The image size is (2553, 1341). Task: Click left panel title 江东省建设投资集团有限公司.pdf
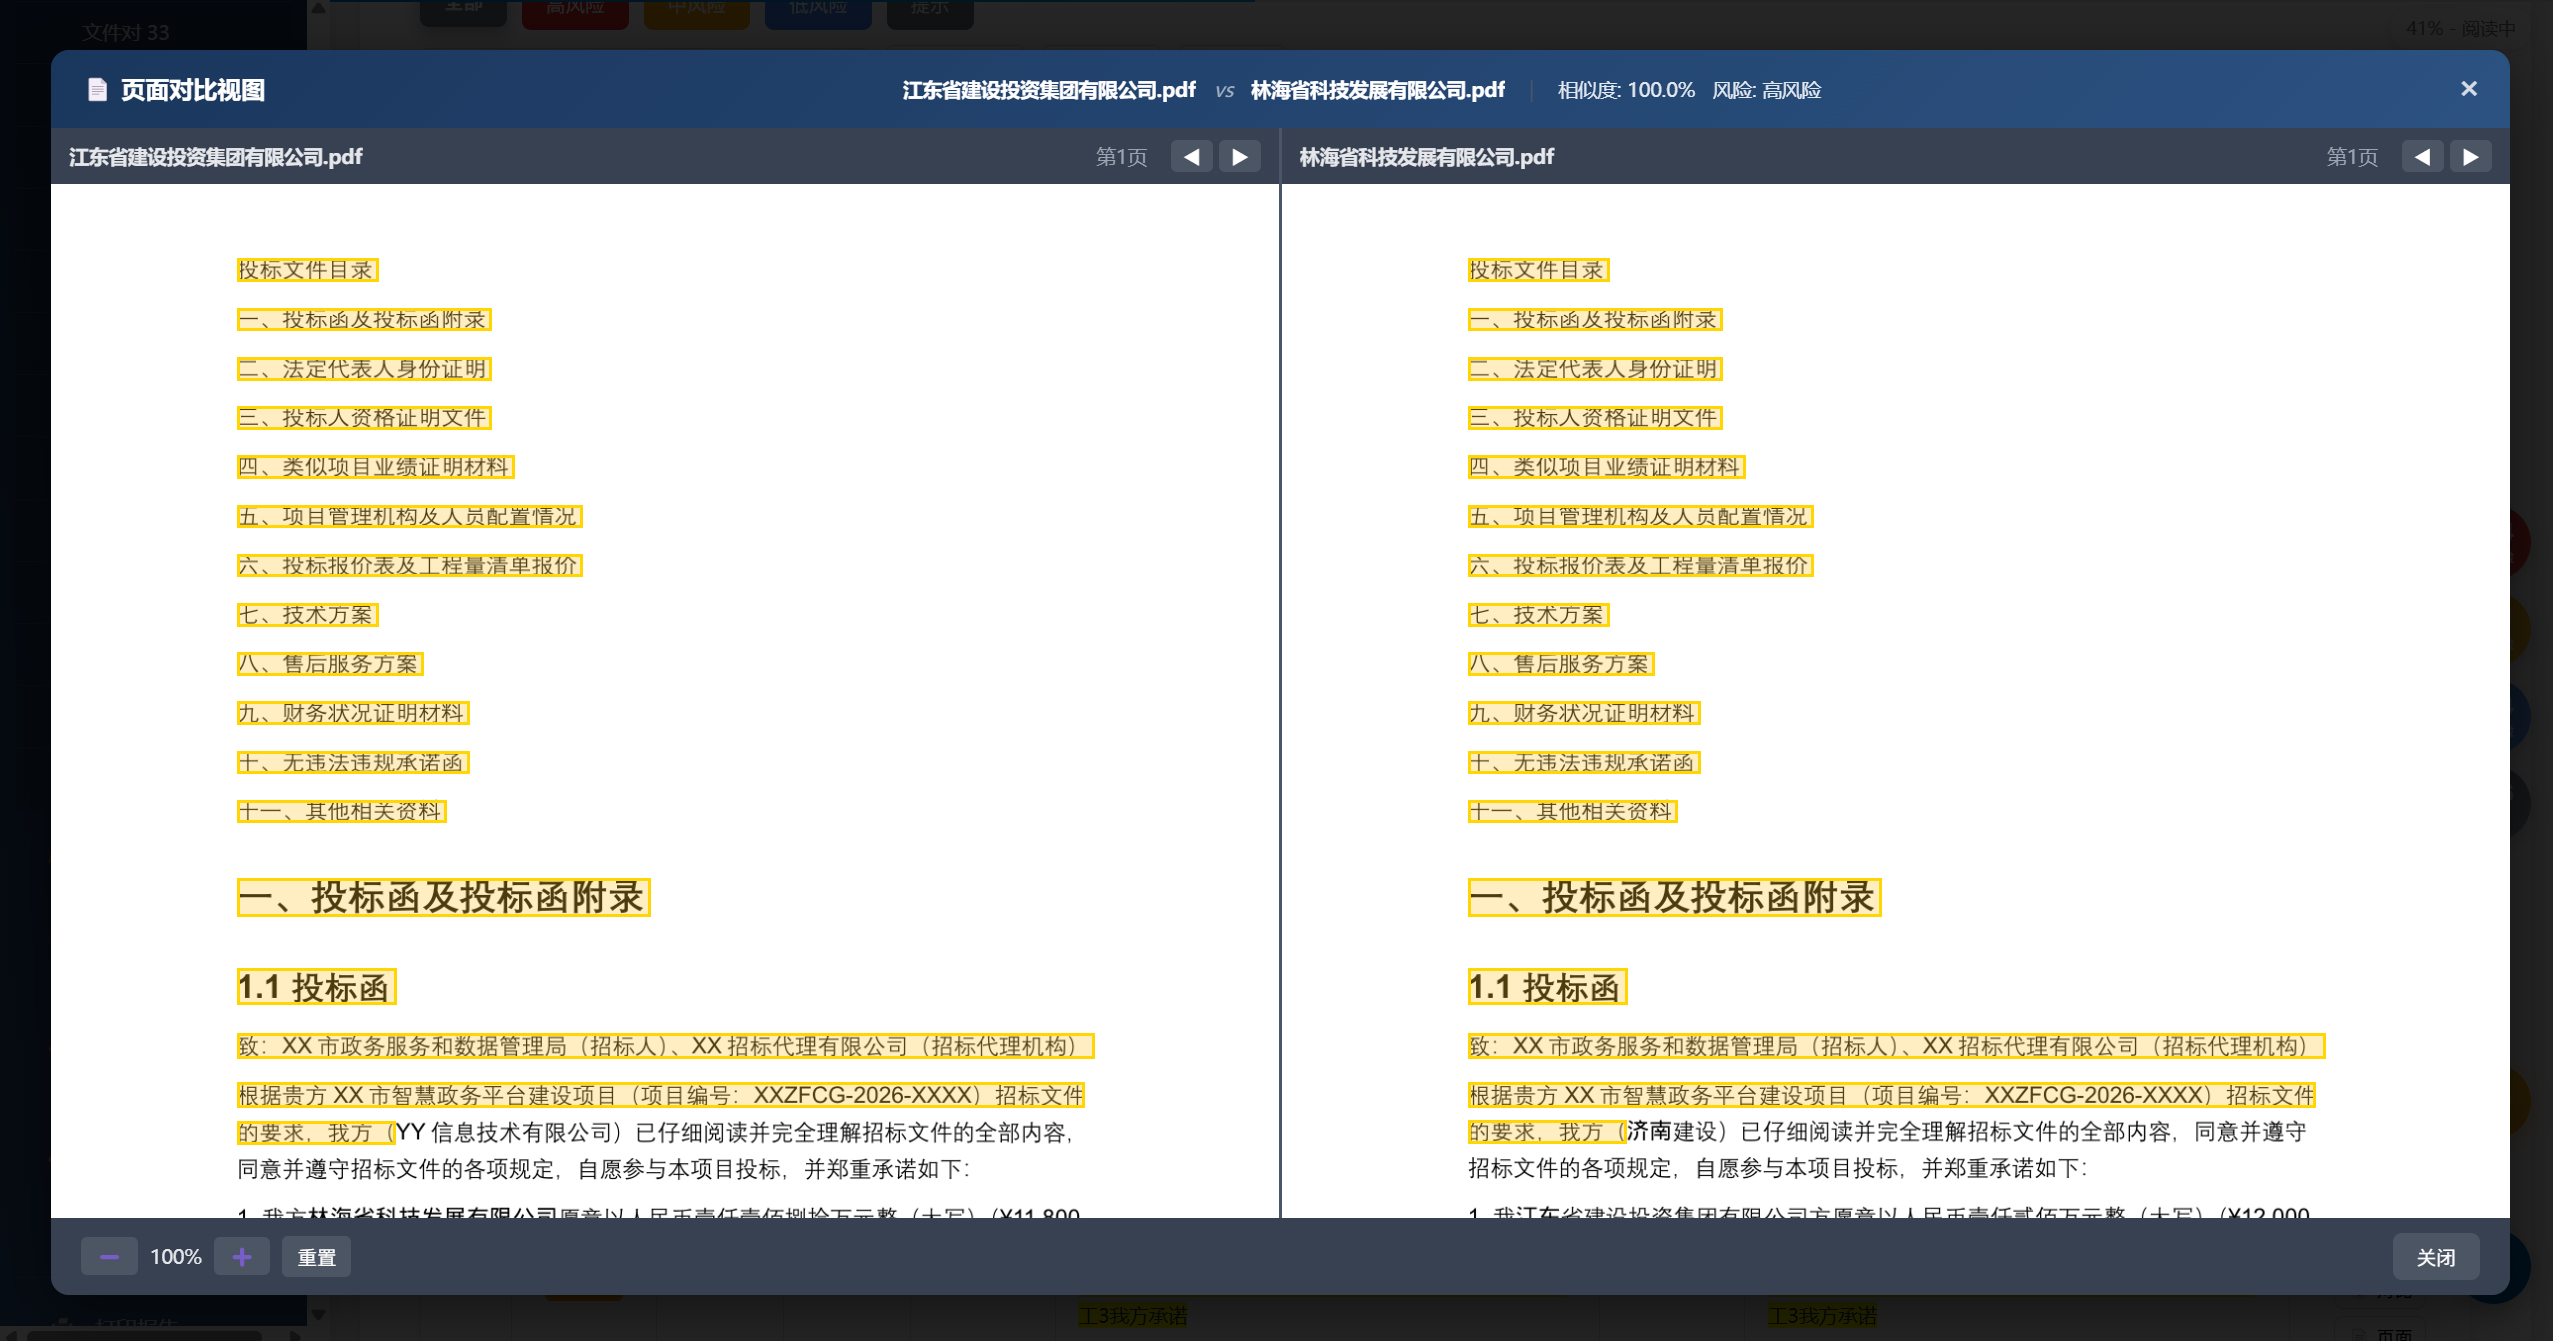pos(215,156)
